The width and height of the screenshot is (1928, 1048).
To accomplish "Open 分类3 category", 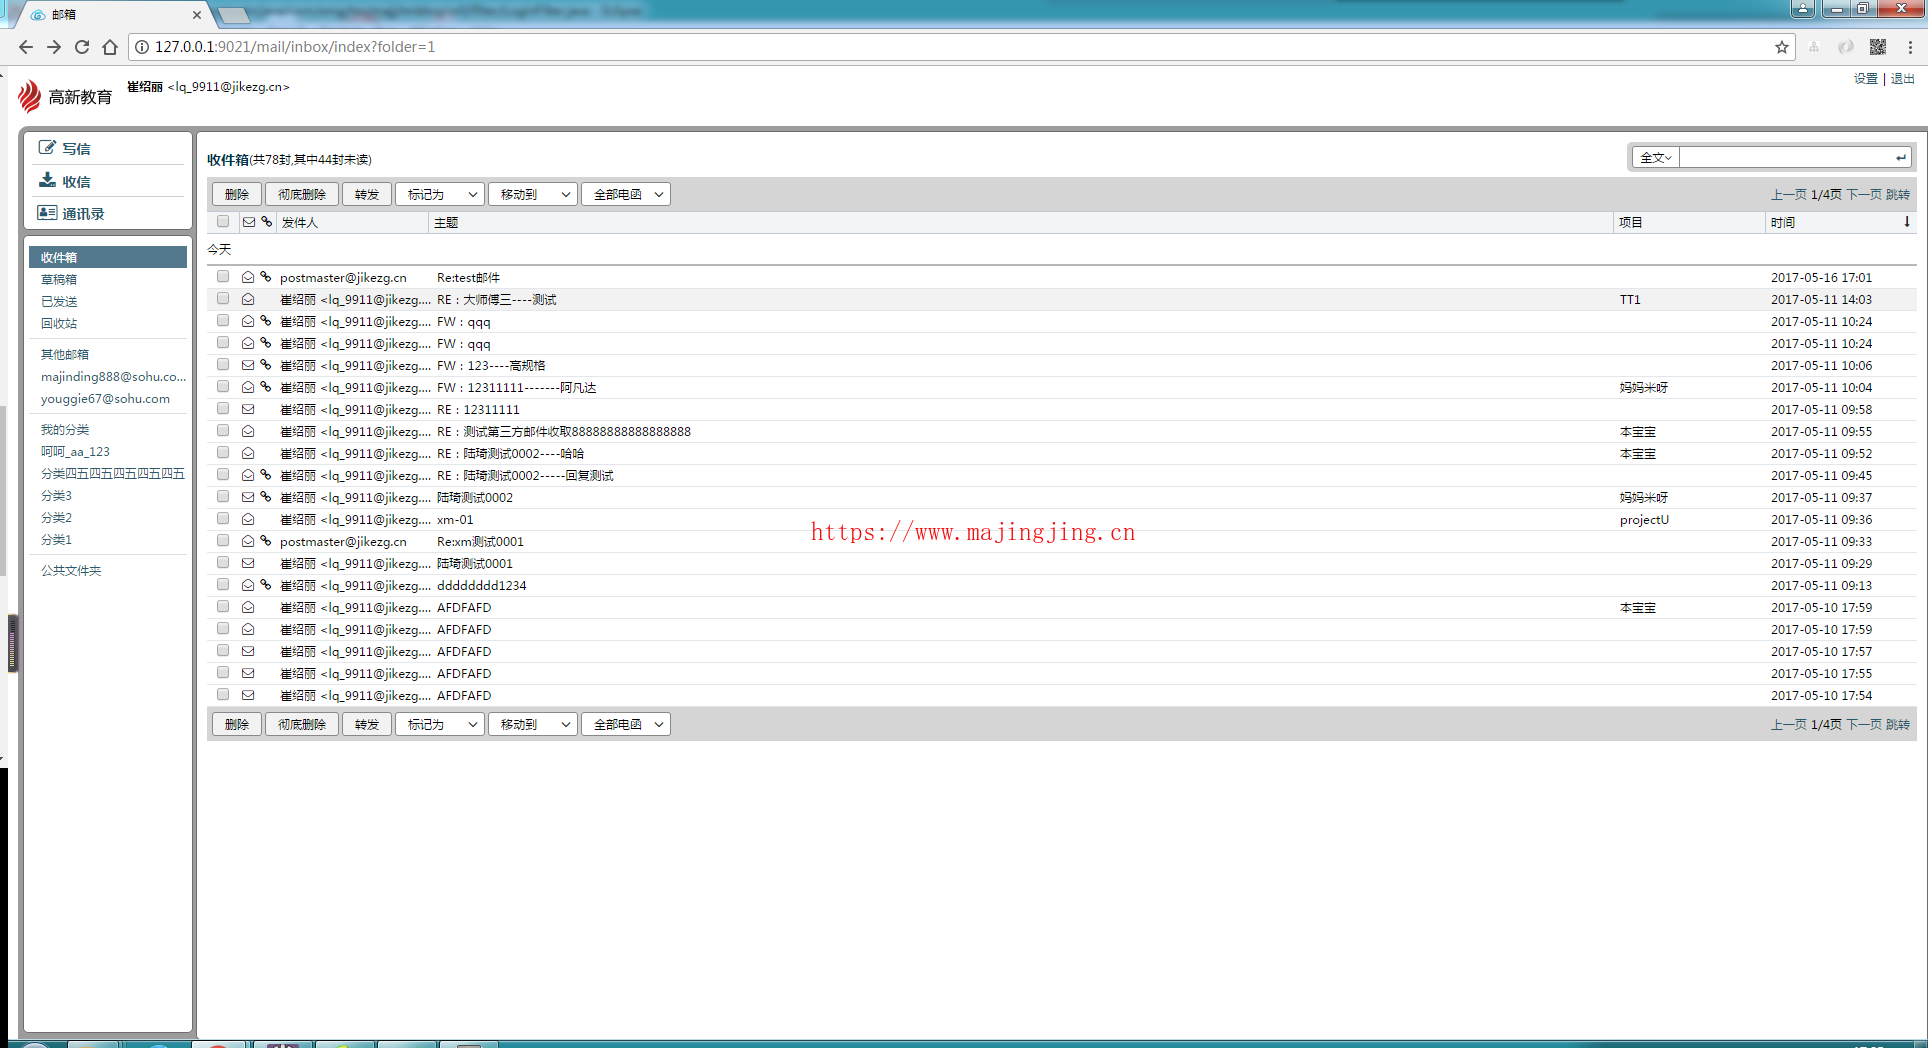I will click(x=56, y=495).
